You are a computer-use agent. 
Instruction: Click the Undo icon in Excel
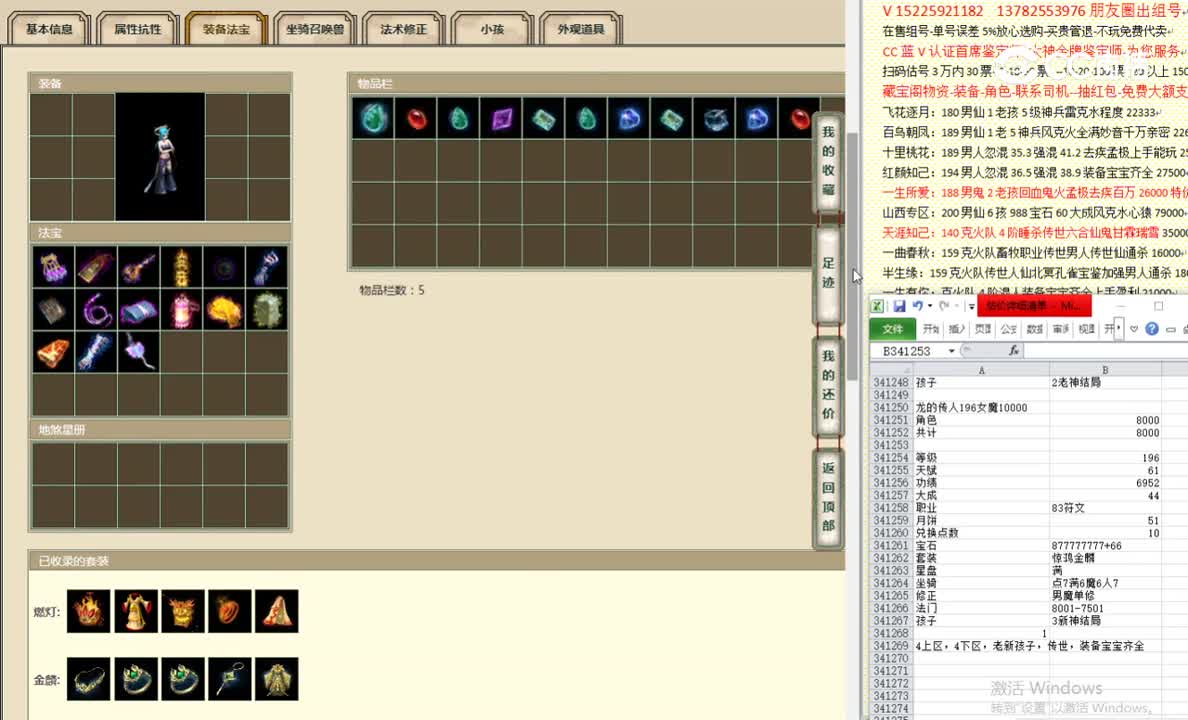click(x=916, y=306)
